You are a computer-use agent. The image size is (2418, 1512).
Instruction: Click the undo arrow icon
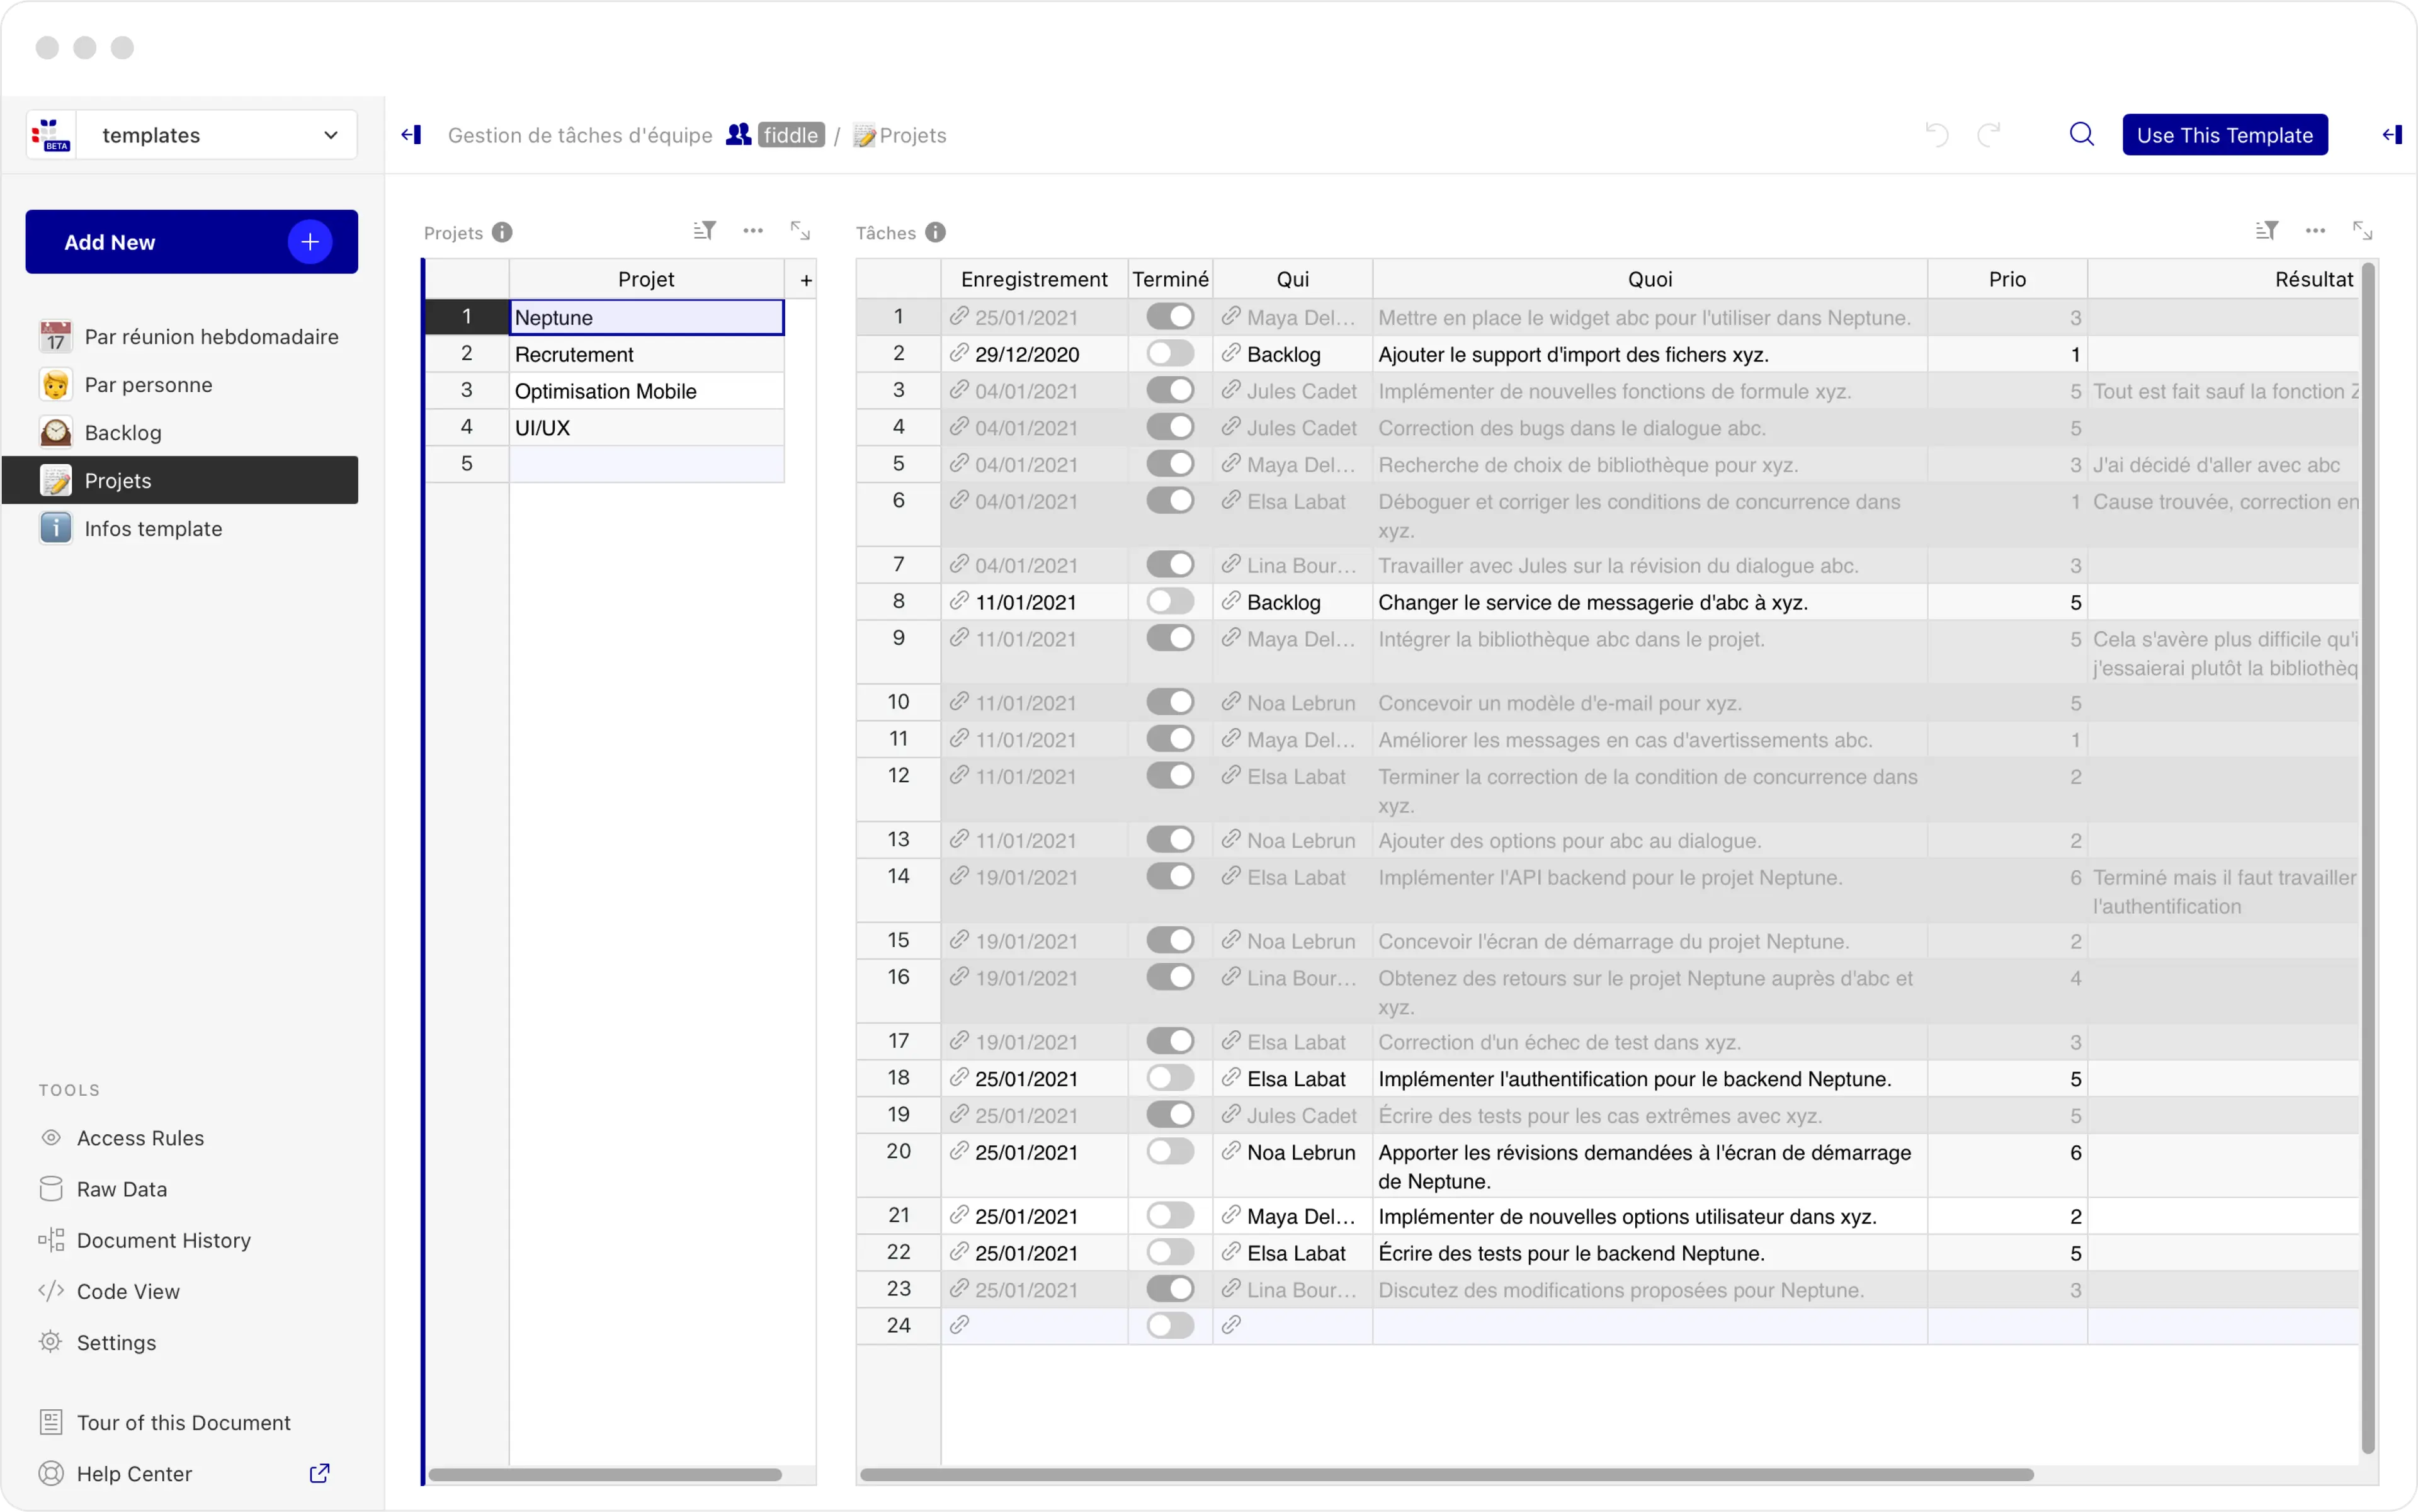pyautogui.click(x=1936, y=134)
